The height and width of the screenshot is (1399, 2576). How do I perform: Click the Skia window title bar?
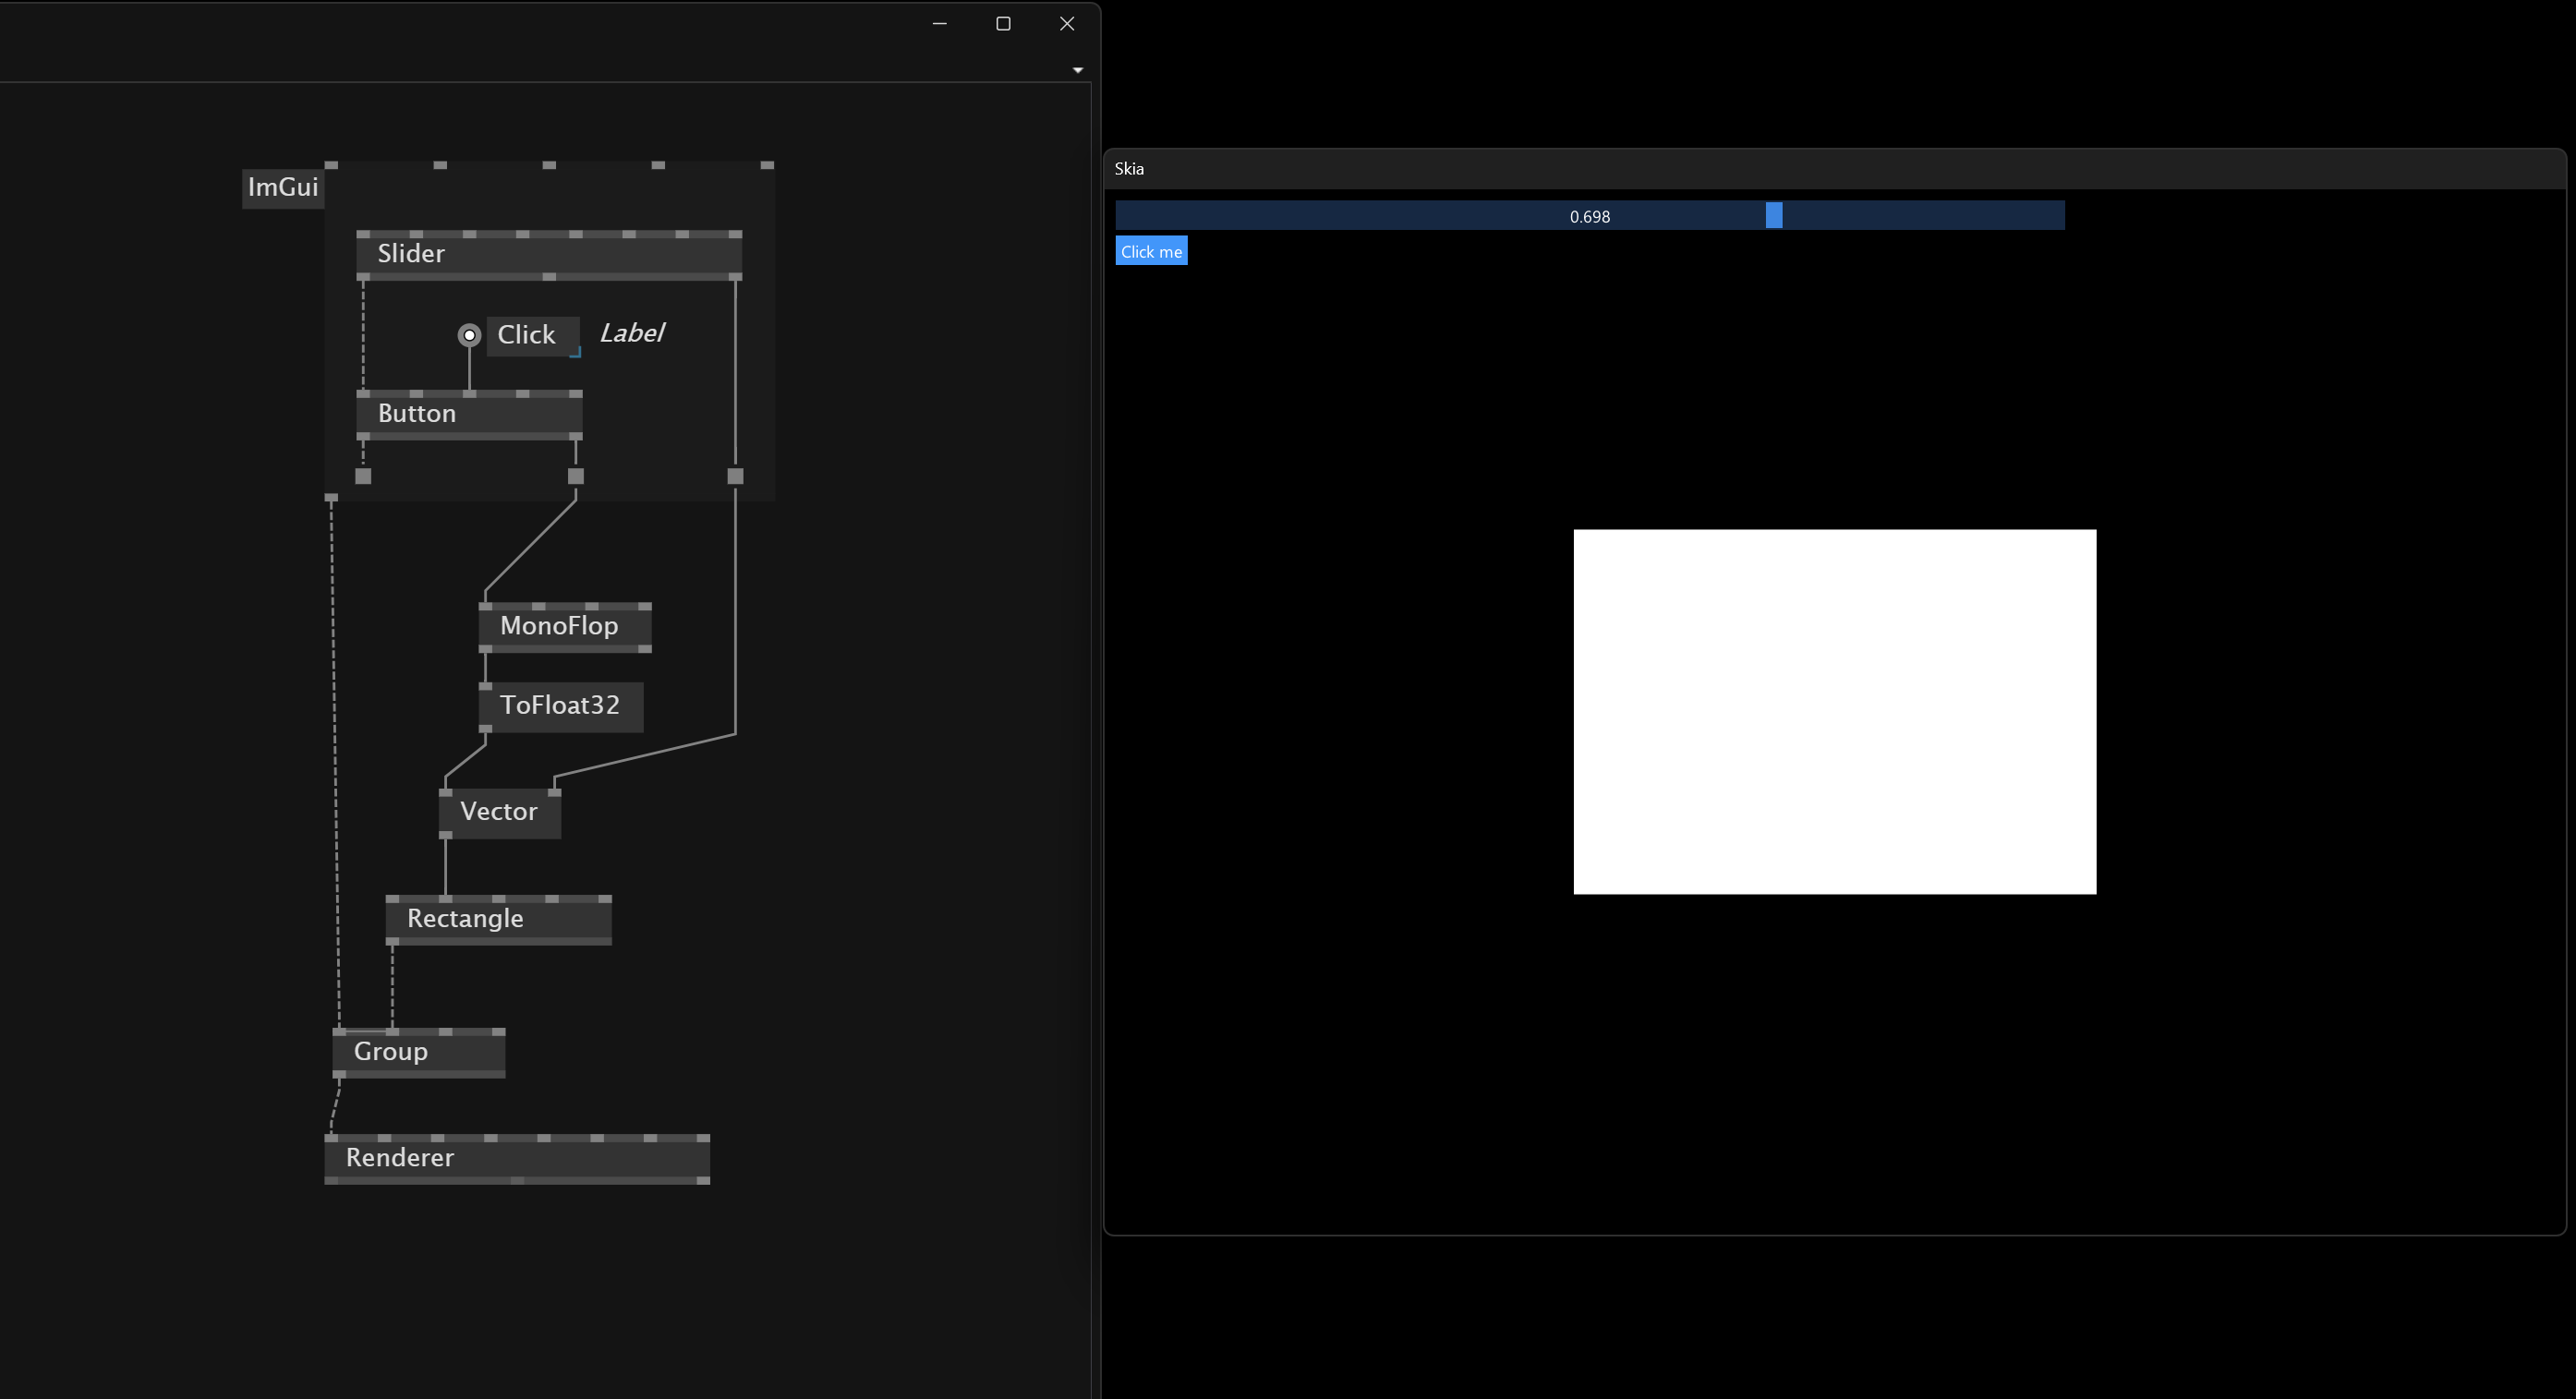pyautogui.click(x=1834, y=169)
